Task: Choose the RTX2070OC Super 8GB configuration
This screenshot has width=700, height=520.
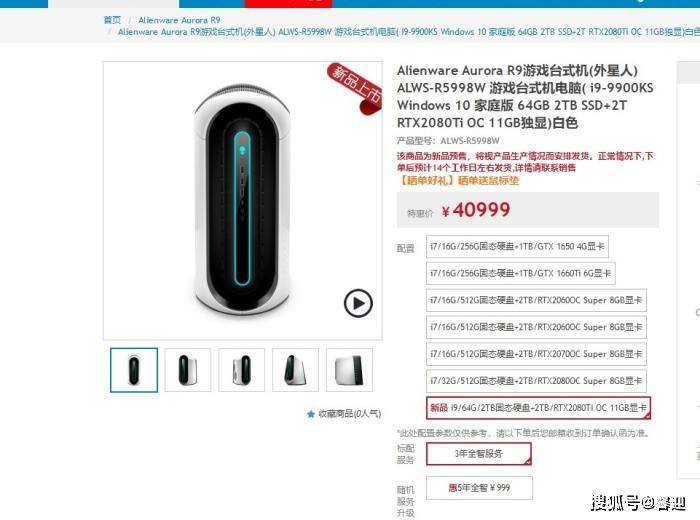Action: (536, 354)
